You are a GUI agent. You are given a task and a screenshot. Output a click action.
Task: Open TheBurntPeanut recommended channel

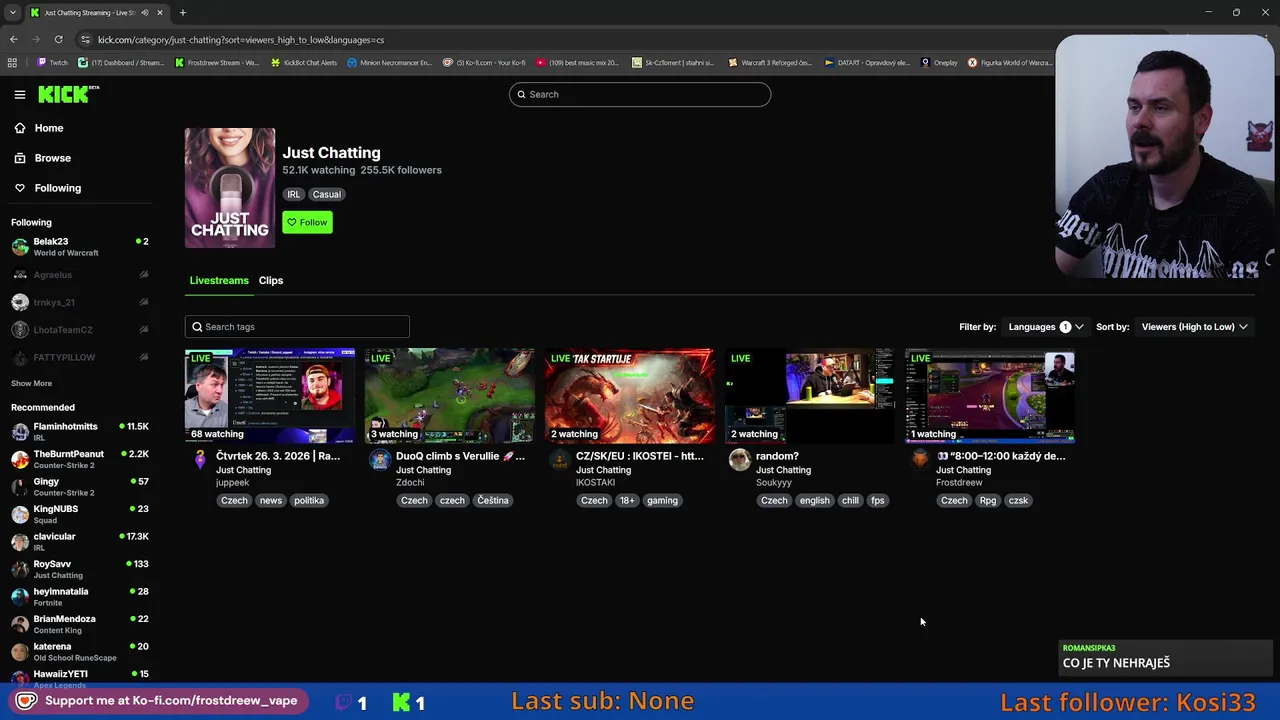point(80,459)
